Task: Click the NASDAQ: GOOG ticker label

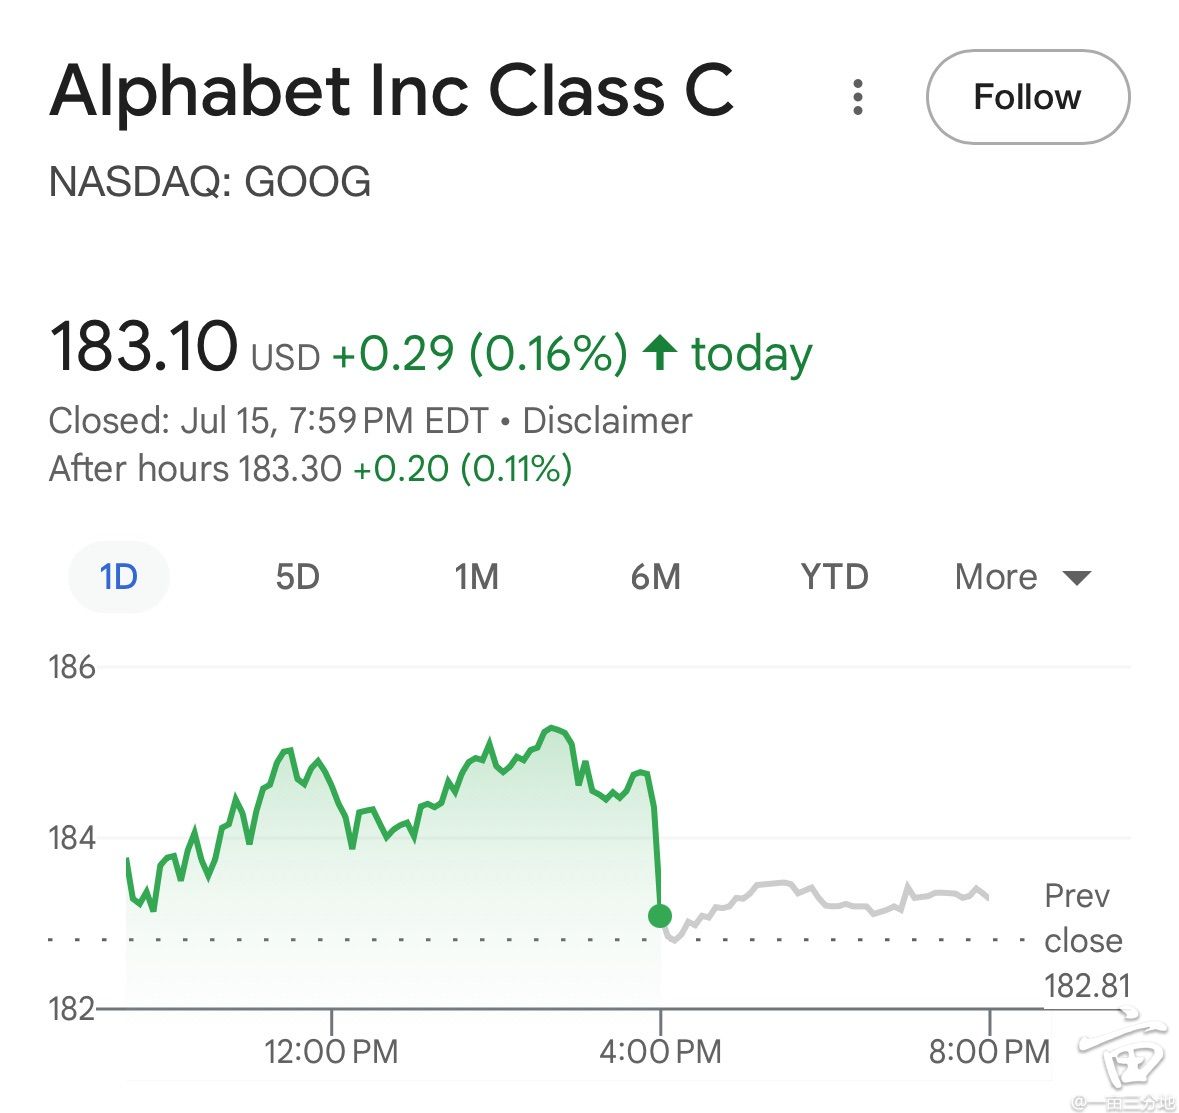Action: click(x=210, y=182)
